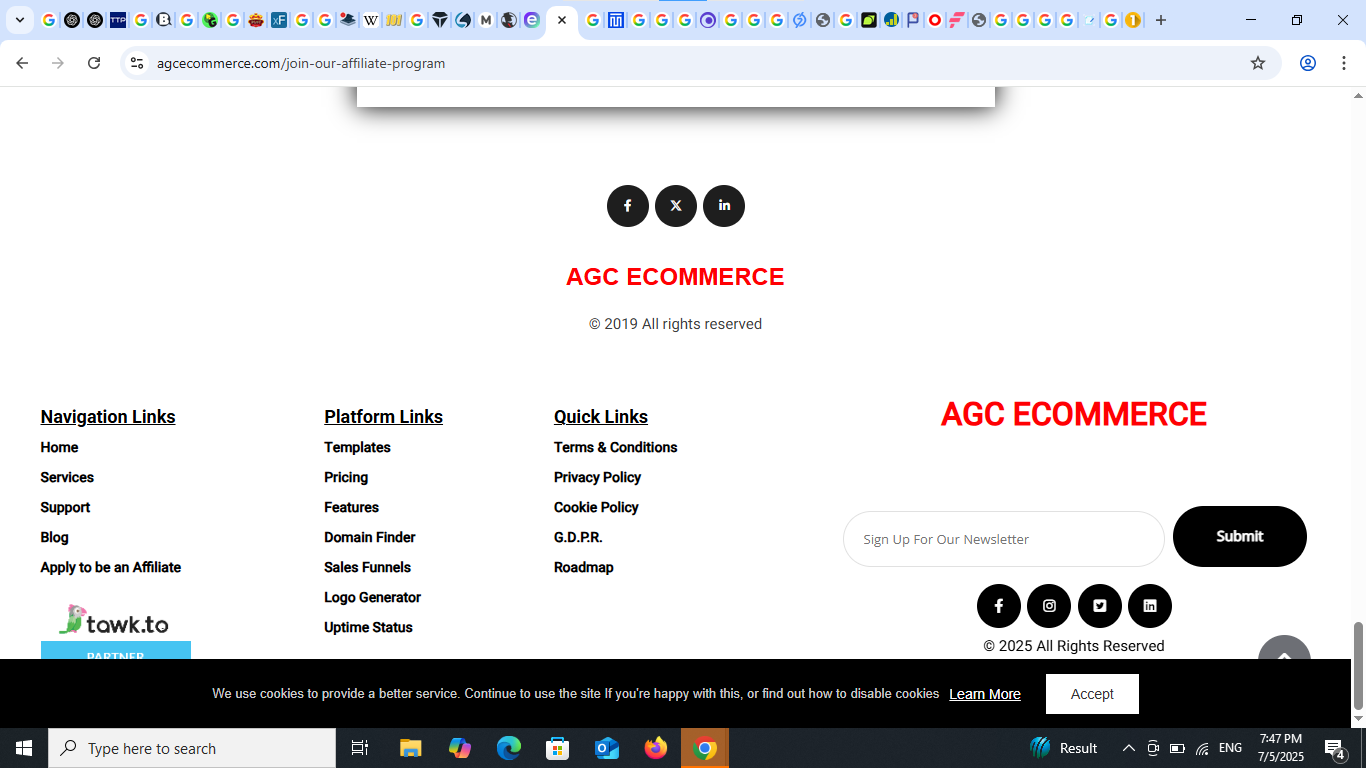
Task: Open the Chrome profile avatar icon
Action: point(1307,63)
